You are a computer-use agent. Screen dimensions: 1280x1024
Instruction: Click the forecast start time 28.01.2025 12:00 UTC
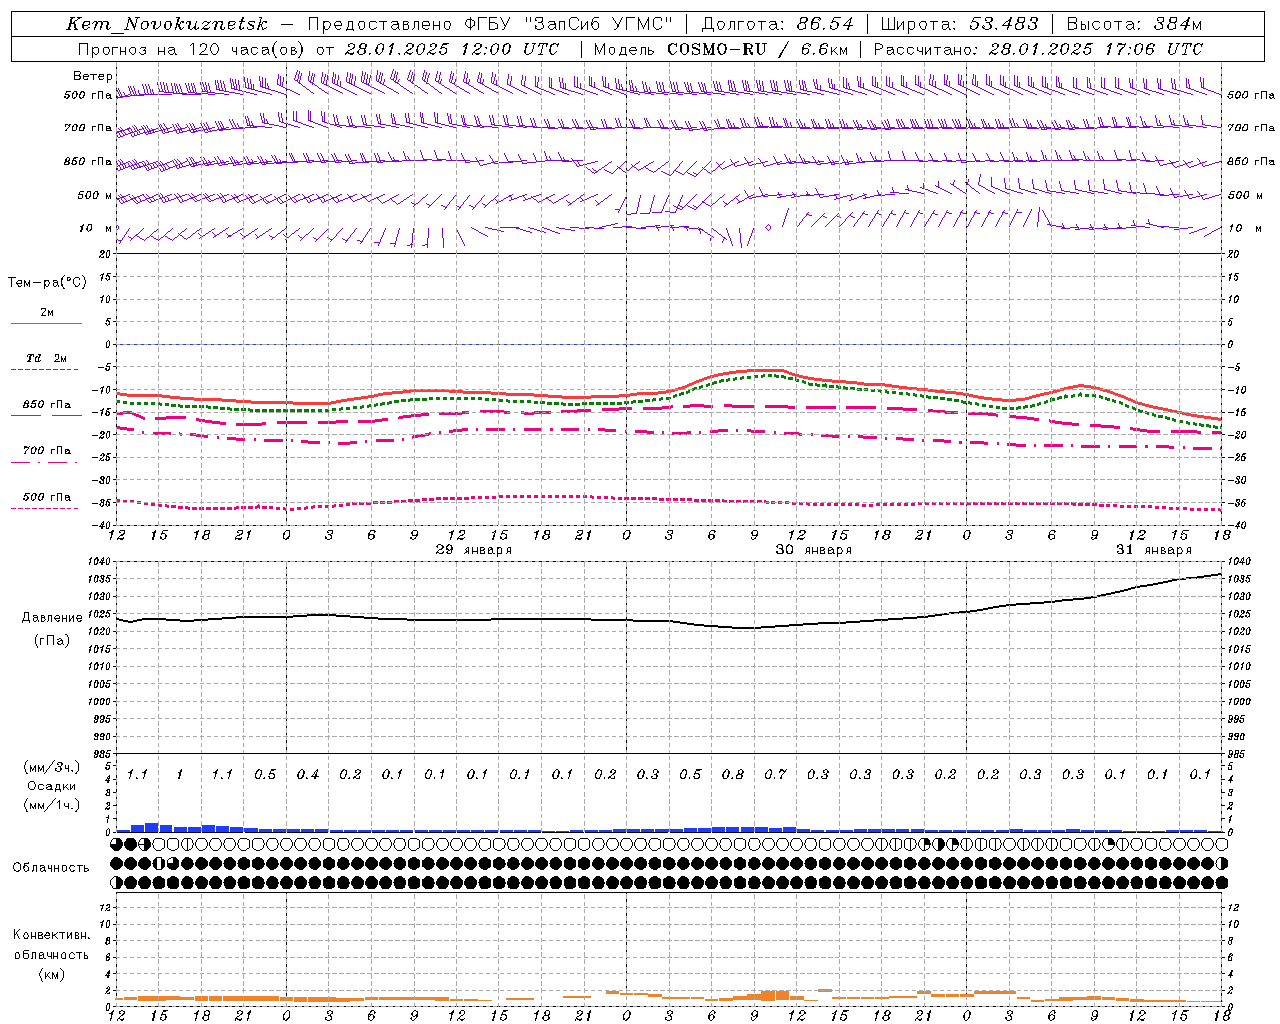452,49
